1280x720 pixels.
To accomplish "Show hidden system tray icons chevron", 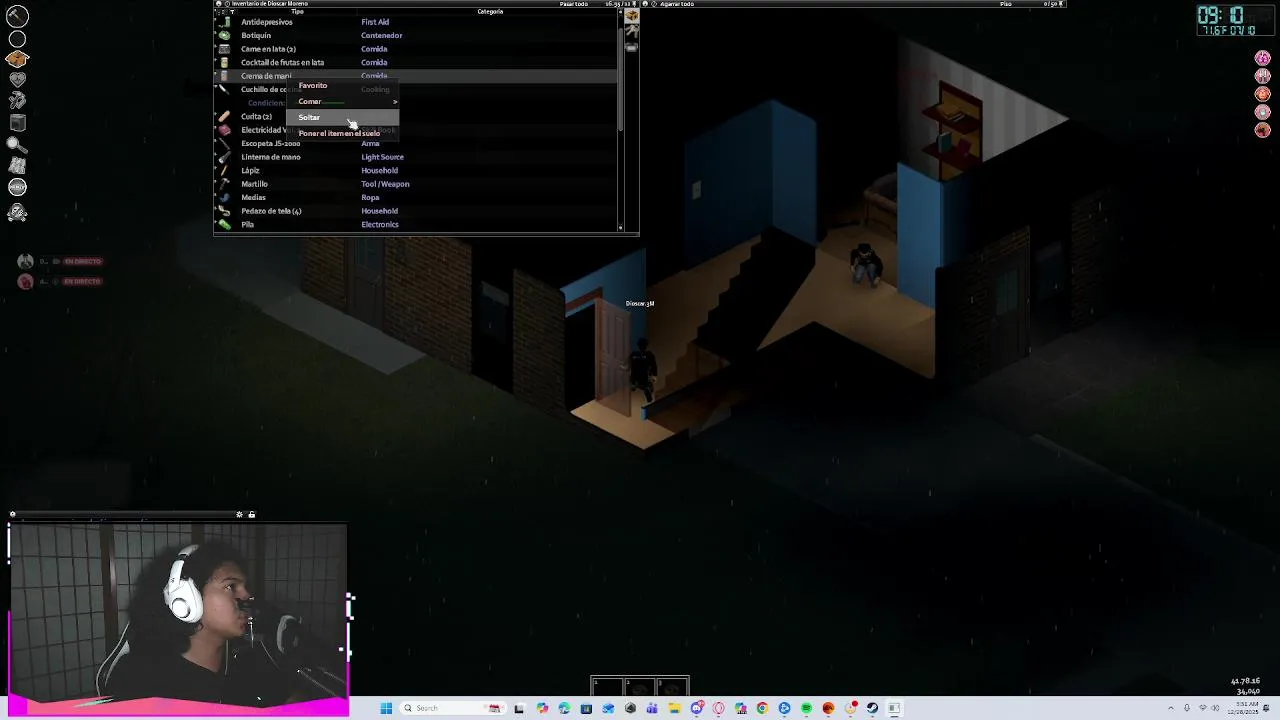I will pyautogui.click(x=1171, y=708).
